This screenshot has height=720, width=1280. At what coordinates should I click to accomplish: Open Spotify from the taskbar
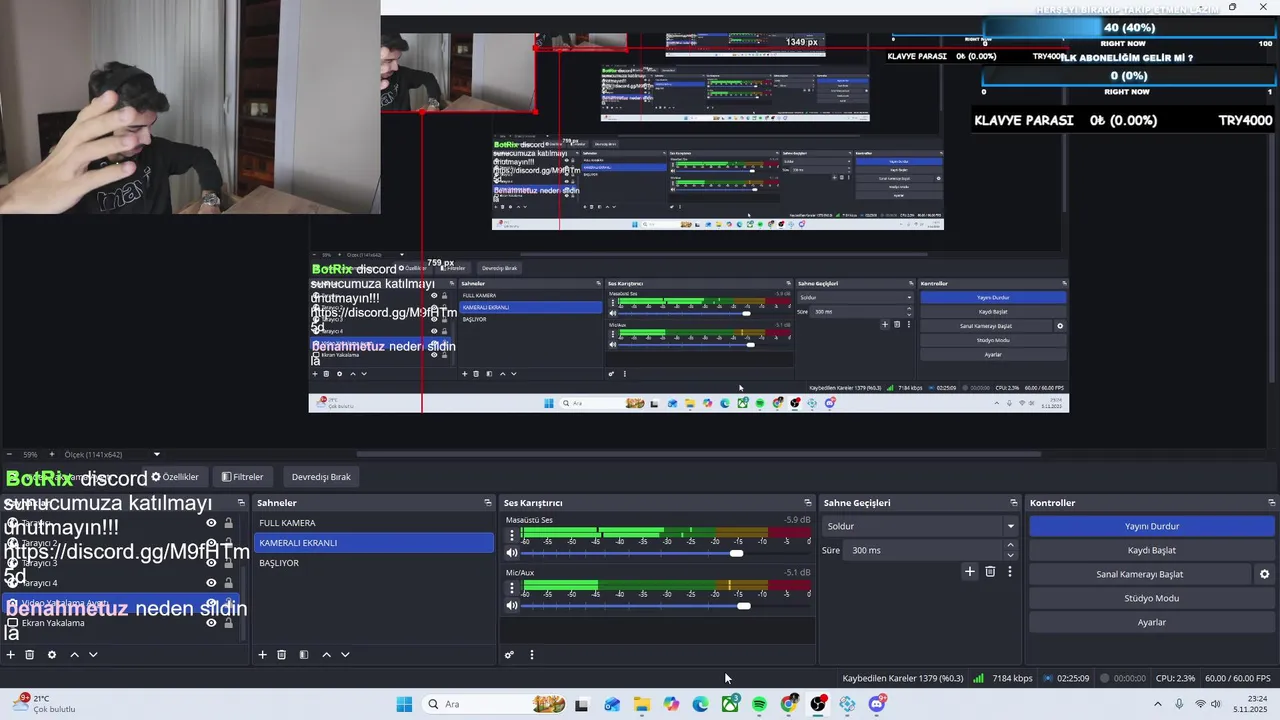click(x=760, y=704)
